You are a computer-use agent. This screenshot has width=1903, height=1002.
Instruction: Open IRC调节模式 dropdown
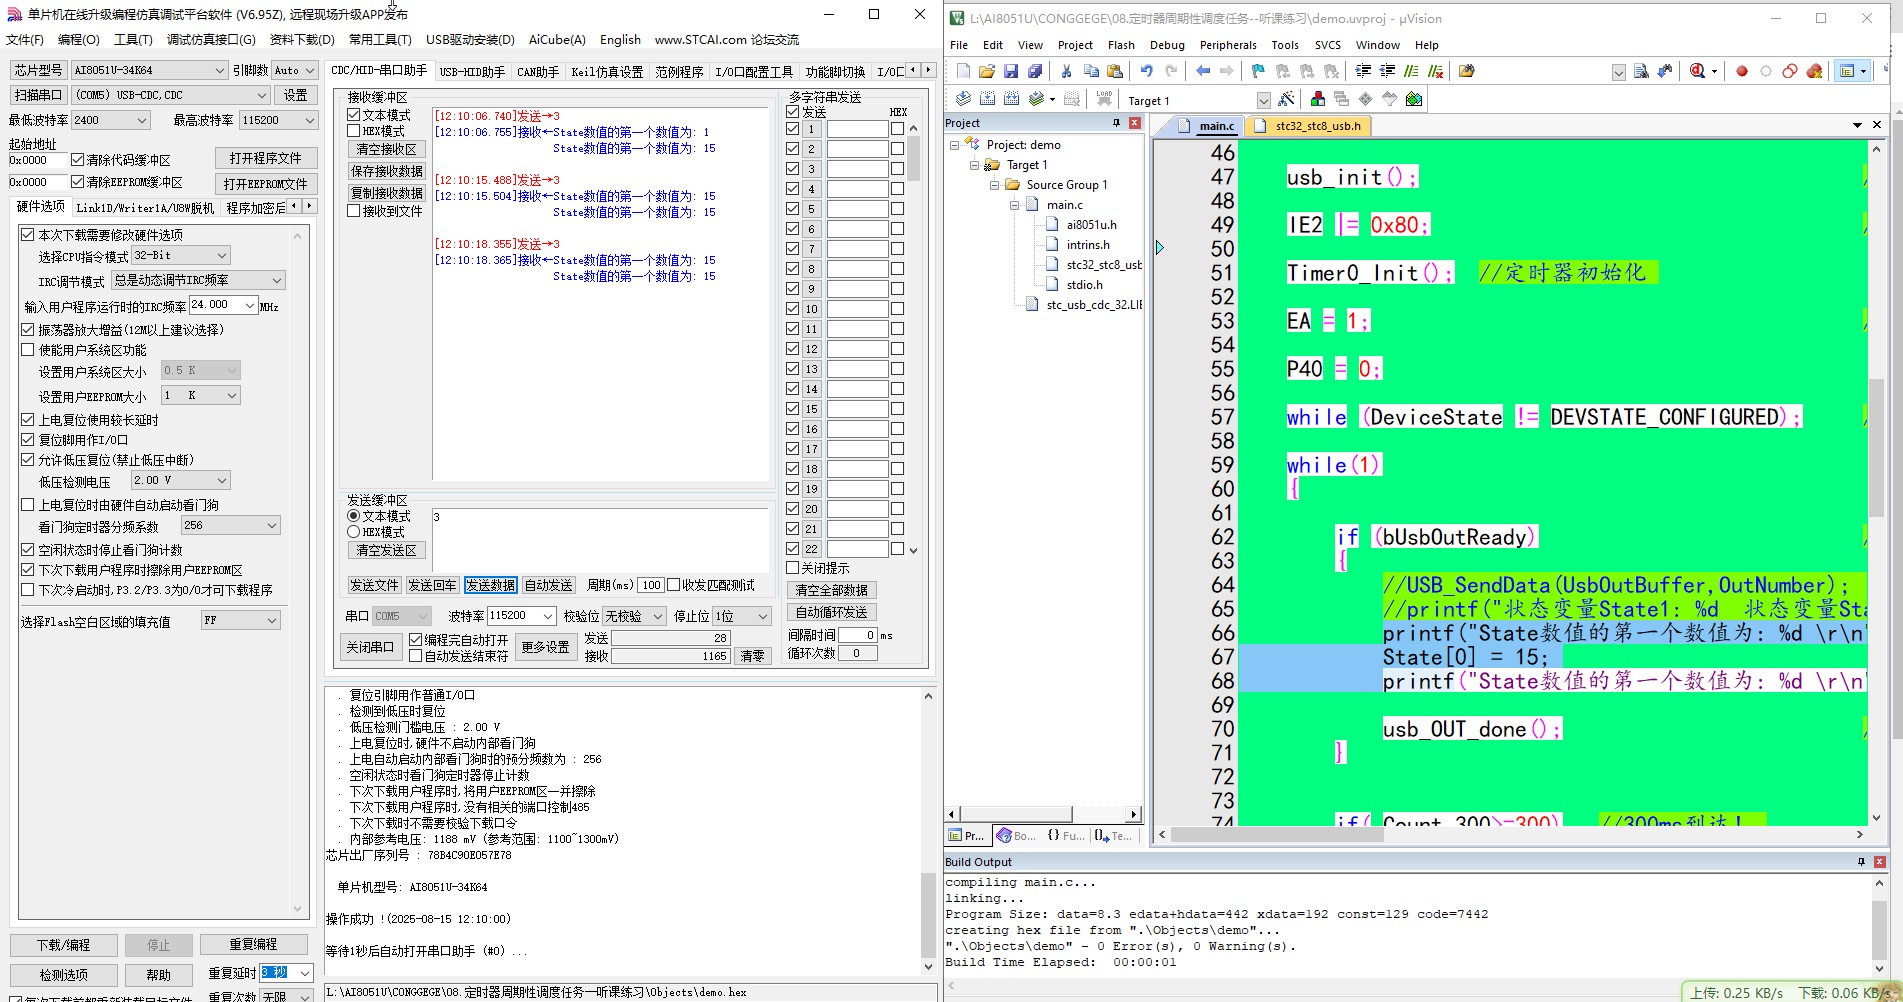(x=198, y=280)
